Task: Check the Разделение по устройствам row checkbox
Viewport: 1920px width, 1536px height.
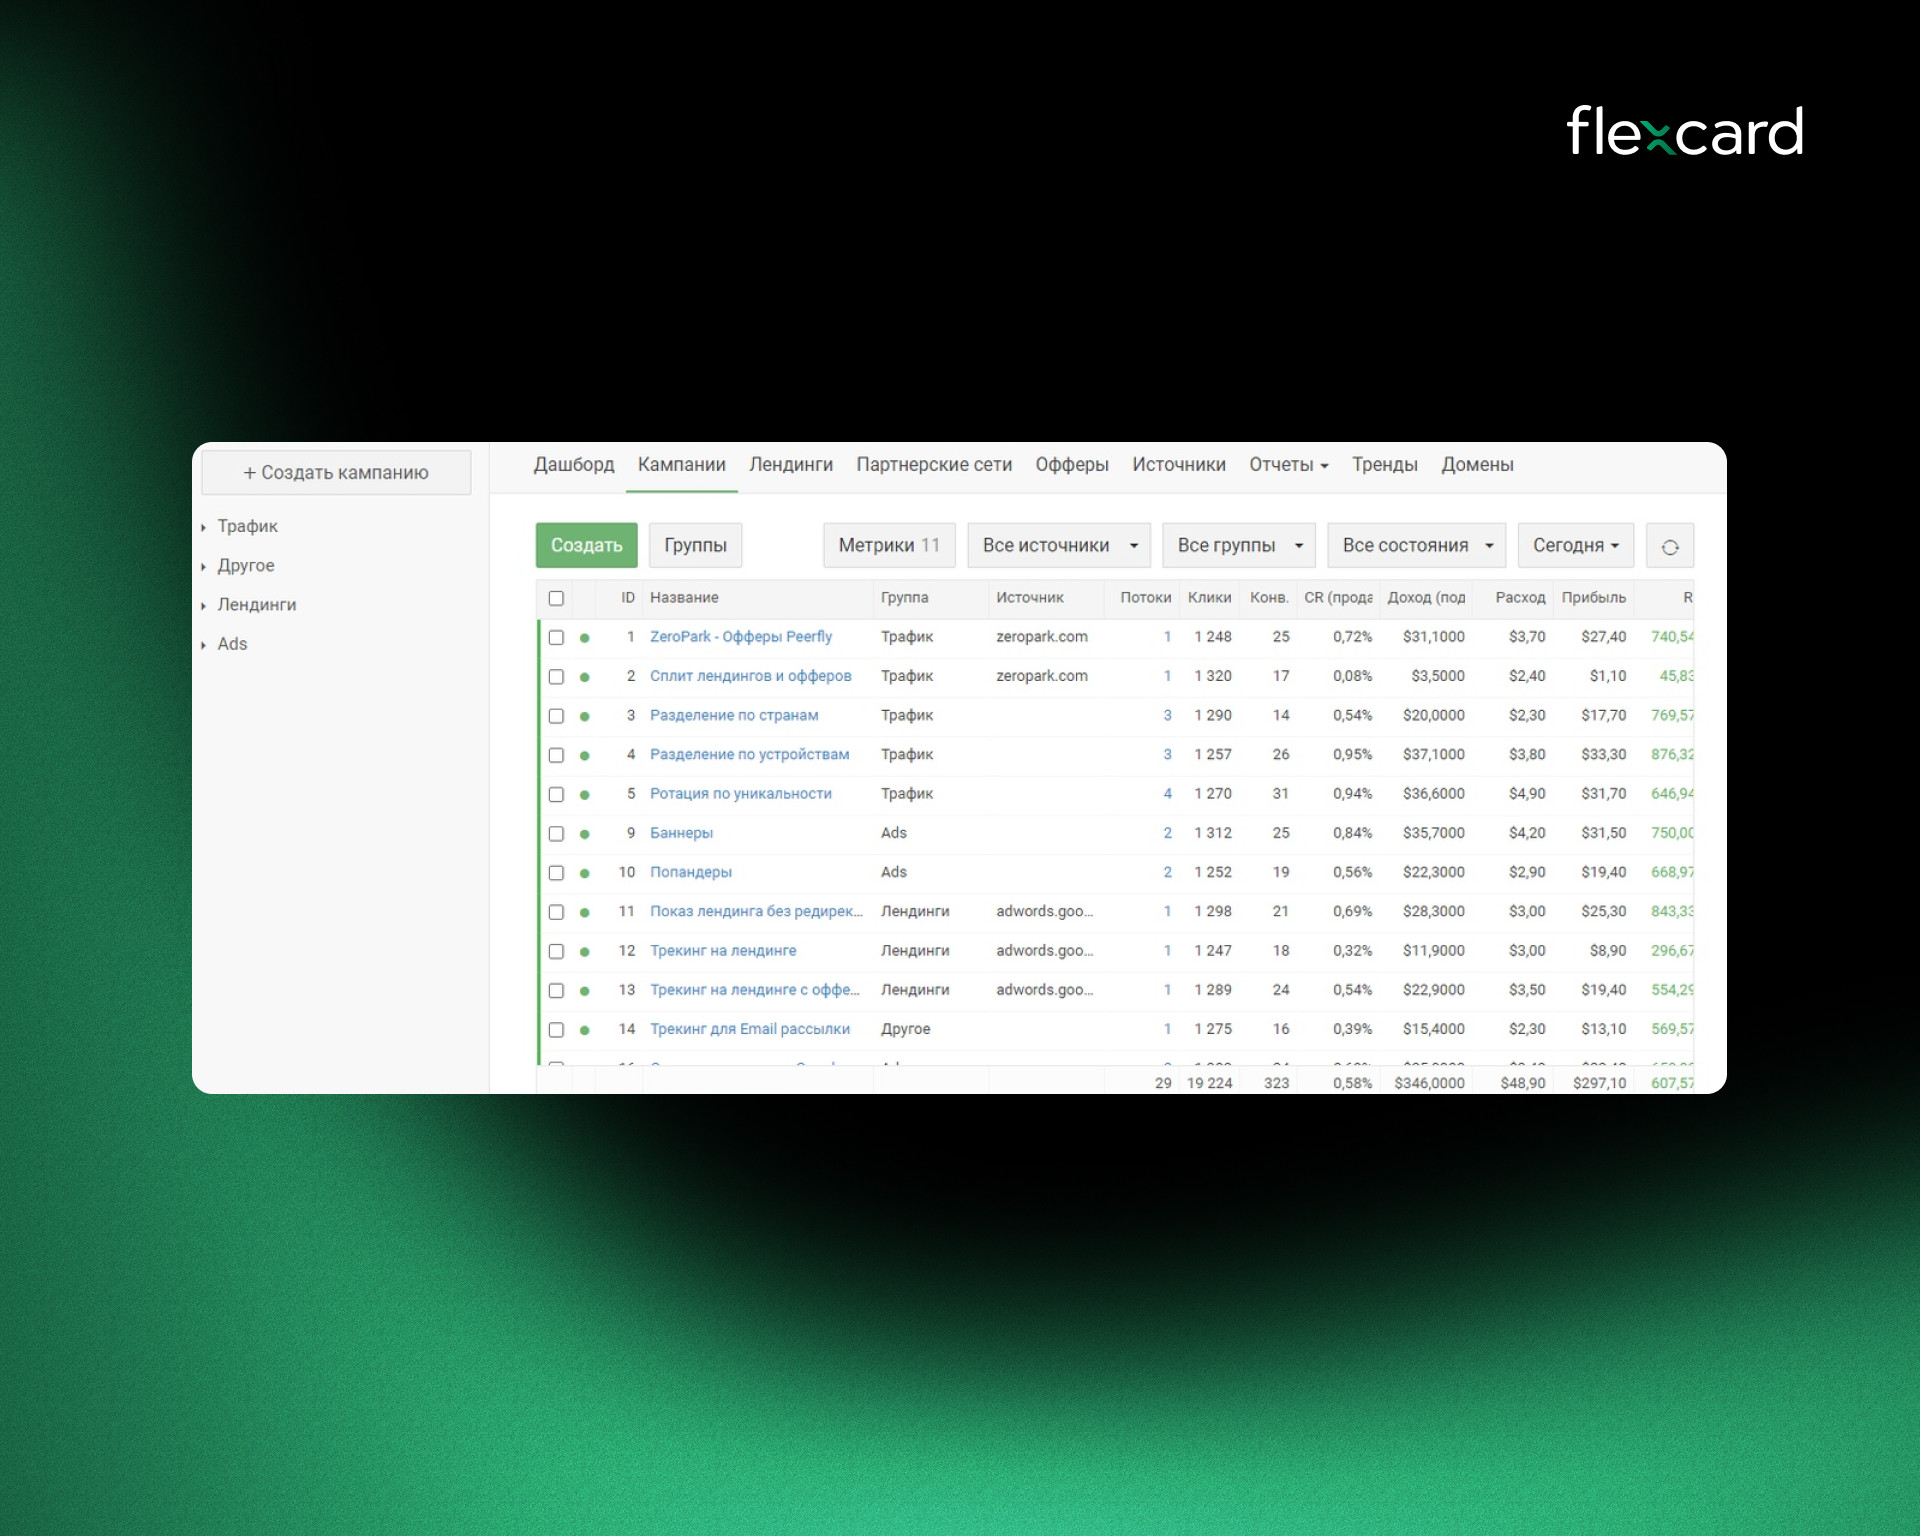Action: (x=556, y=755)
